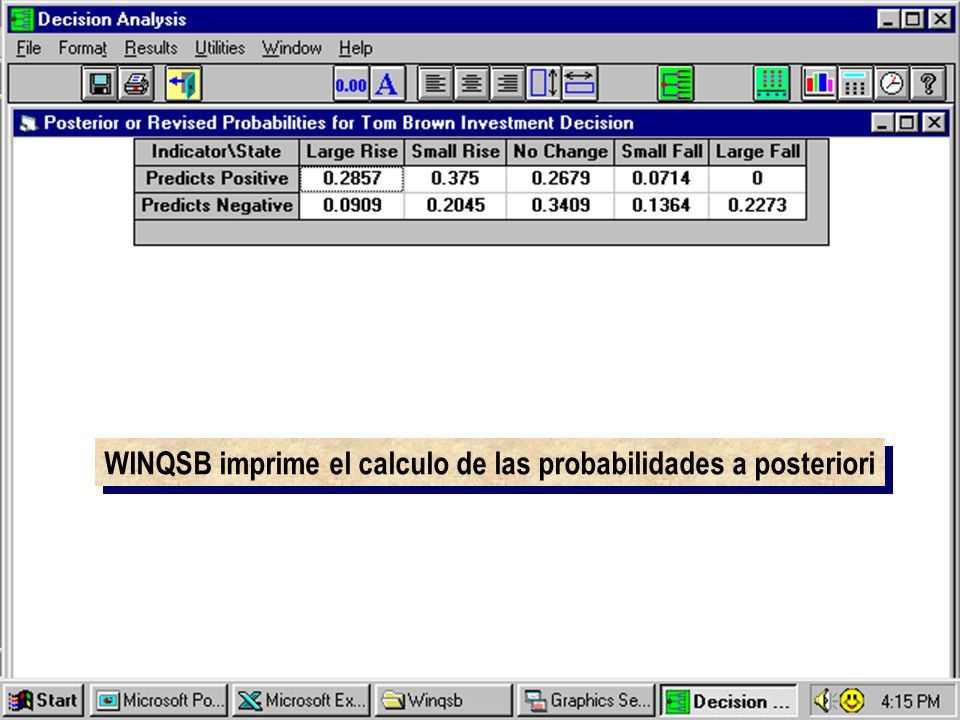The image size is (960, 720).
Task: Click the Decision taskbar button
Action: pos(728,700)
